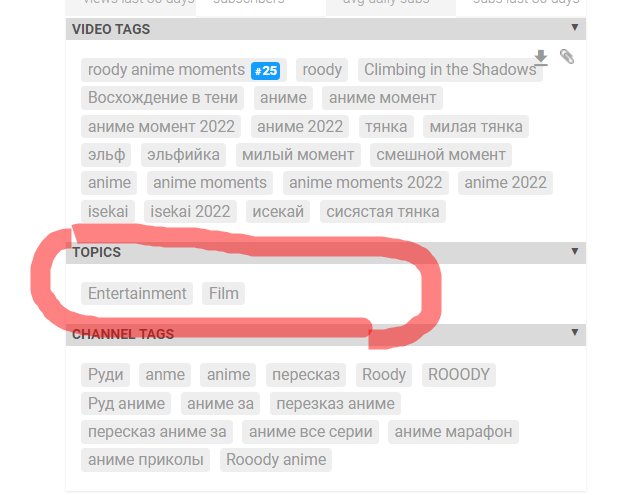Select the 'эльфийка' tag

click(183, 155)
